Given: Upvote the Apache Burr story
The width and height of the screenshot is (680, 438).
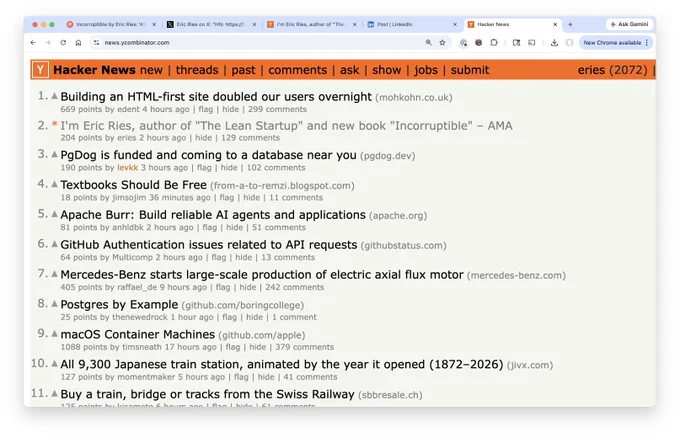Looking at the screenshot, I should pyautogui.click(x=55, y=214).
